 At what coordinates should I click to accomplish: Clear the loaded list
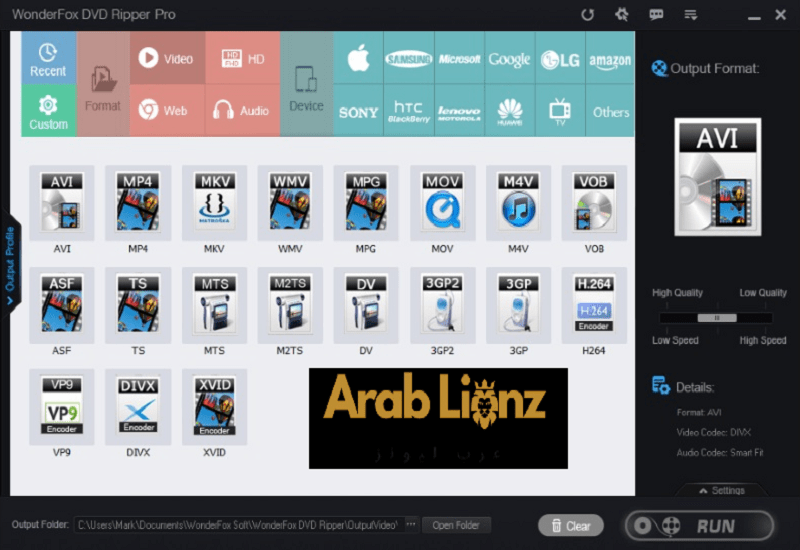click(x=571, y=526)
